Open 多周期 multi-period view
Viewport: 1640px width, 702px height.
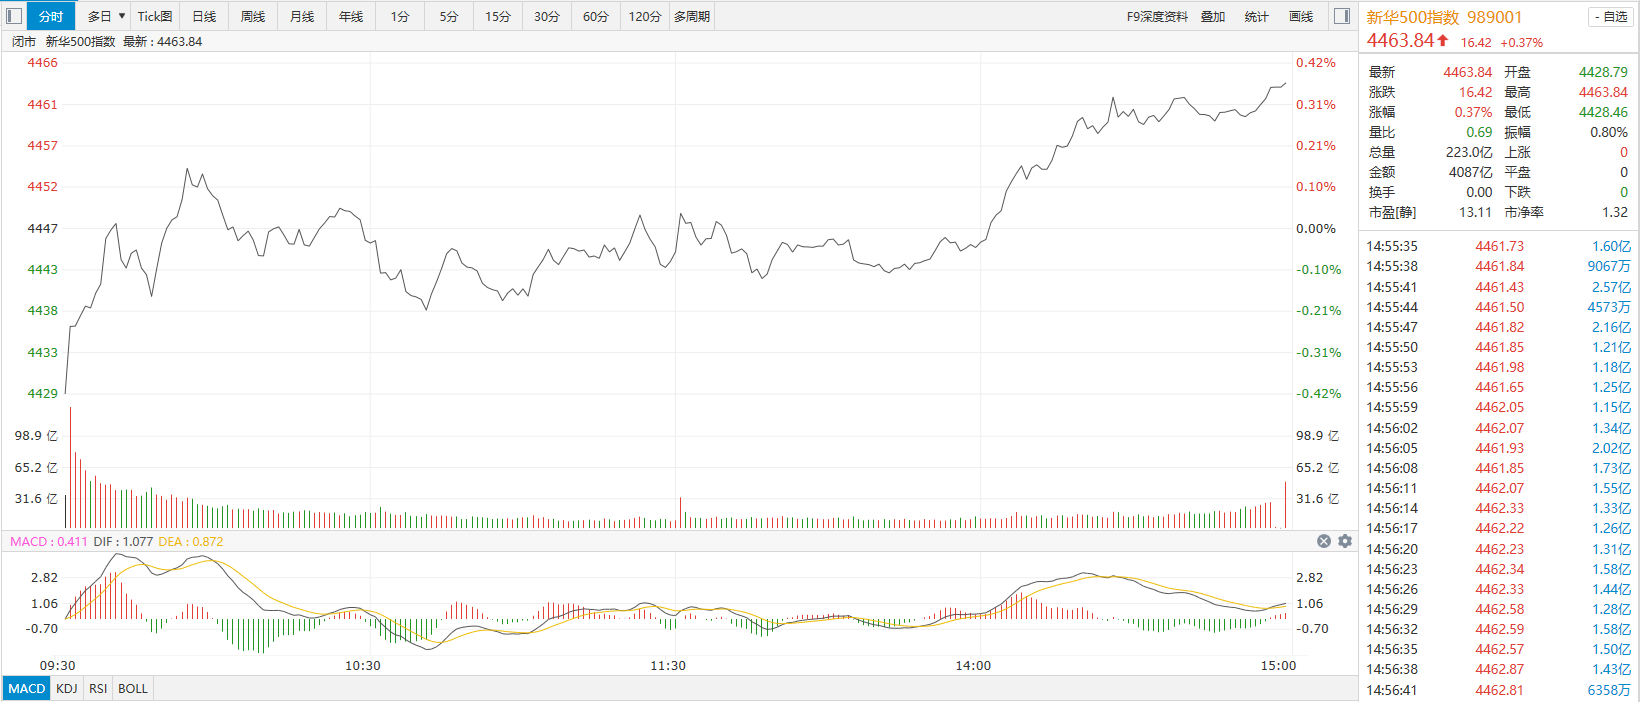(x=692, y=16)
